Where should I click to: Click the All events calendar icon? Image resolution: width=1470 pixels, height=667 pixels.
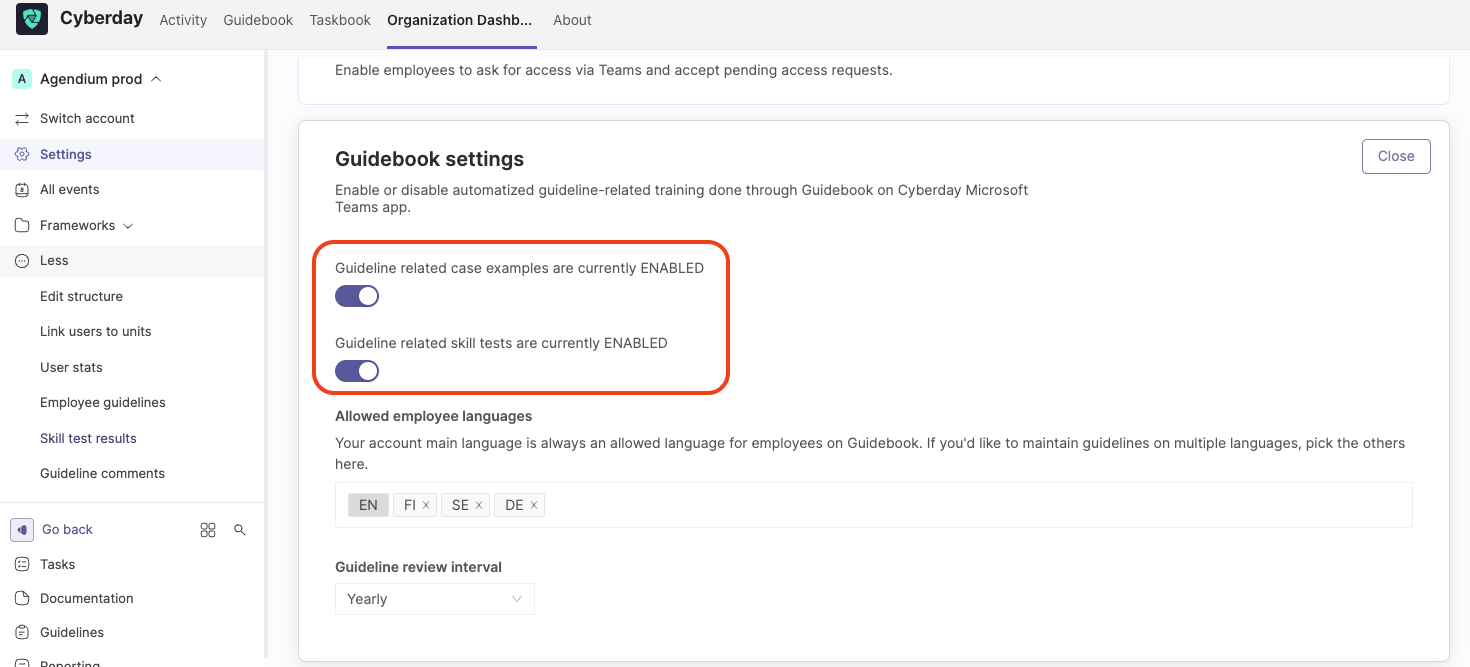[22, 189]
